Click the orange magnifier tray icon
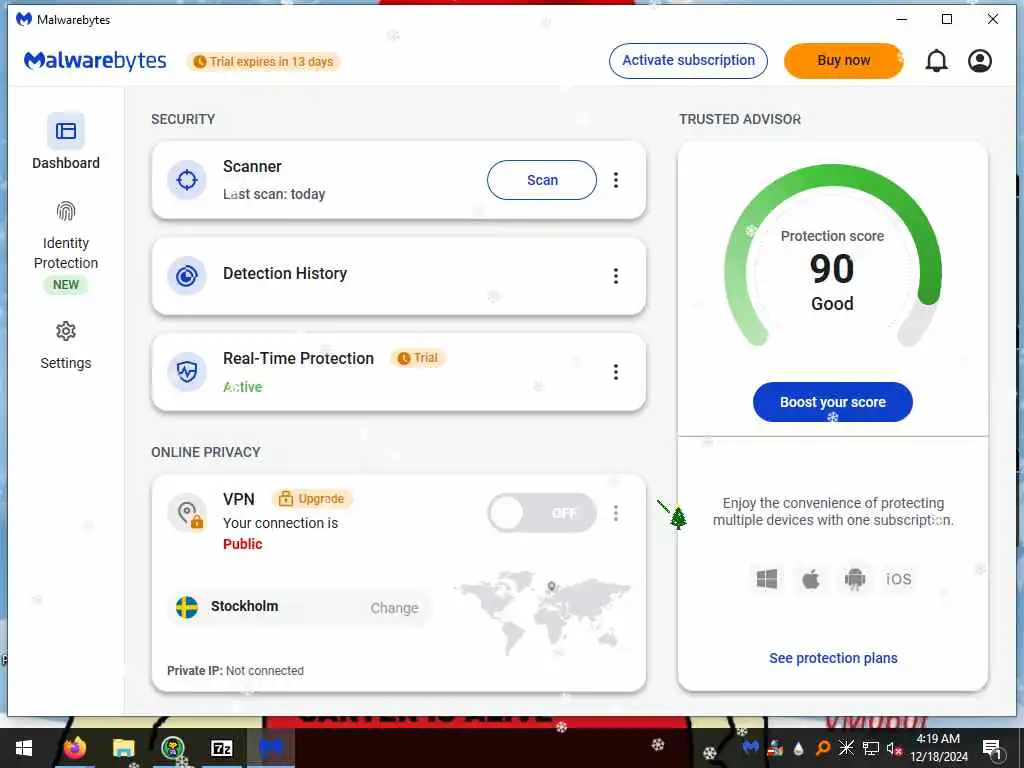 click(x=823, y=748)
